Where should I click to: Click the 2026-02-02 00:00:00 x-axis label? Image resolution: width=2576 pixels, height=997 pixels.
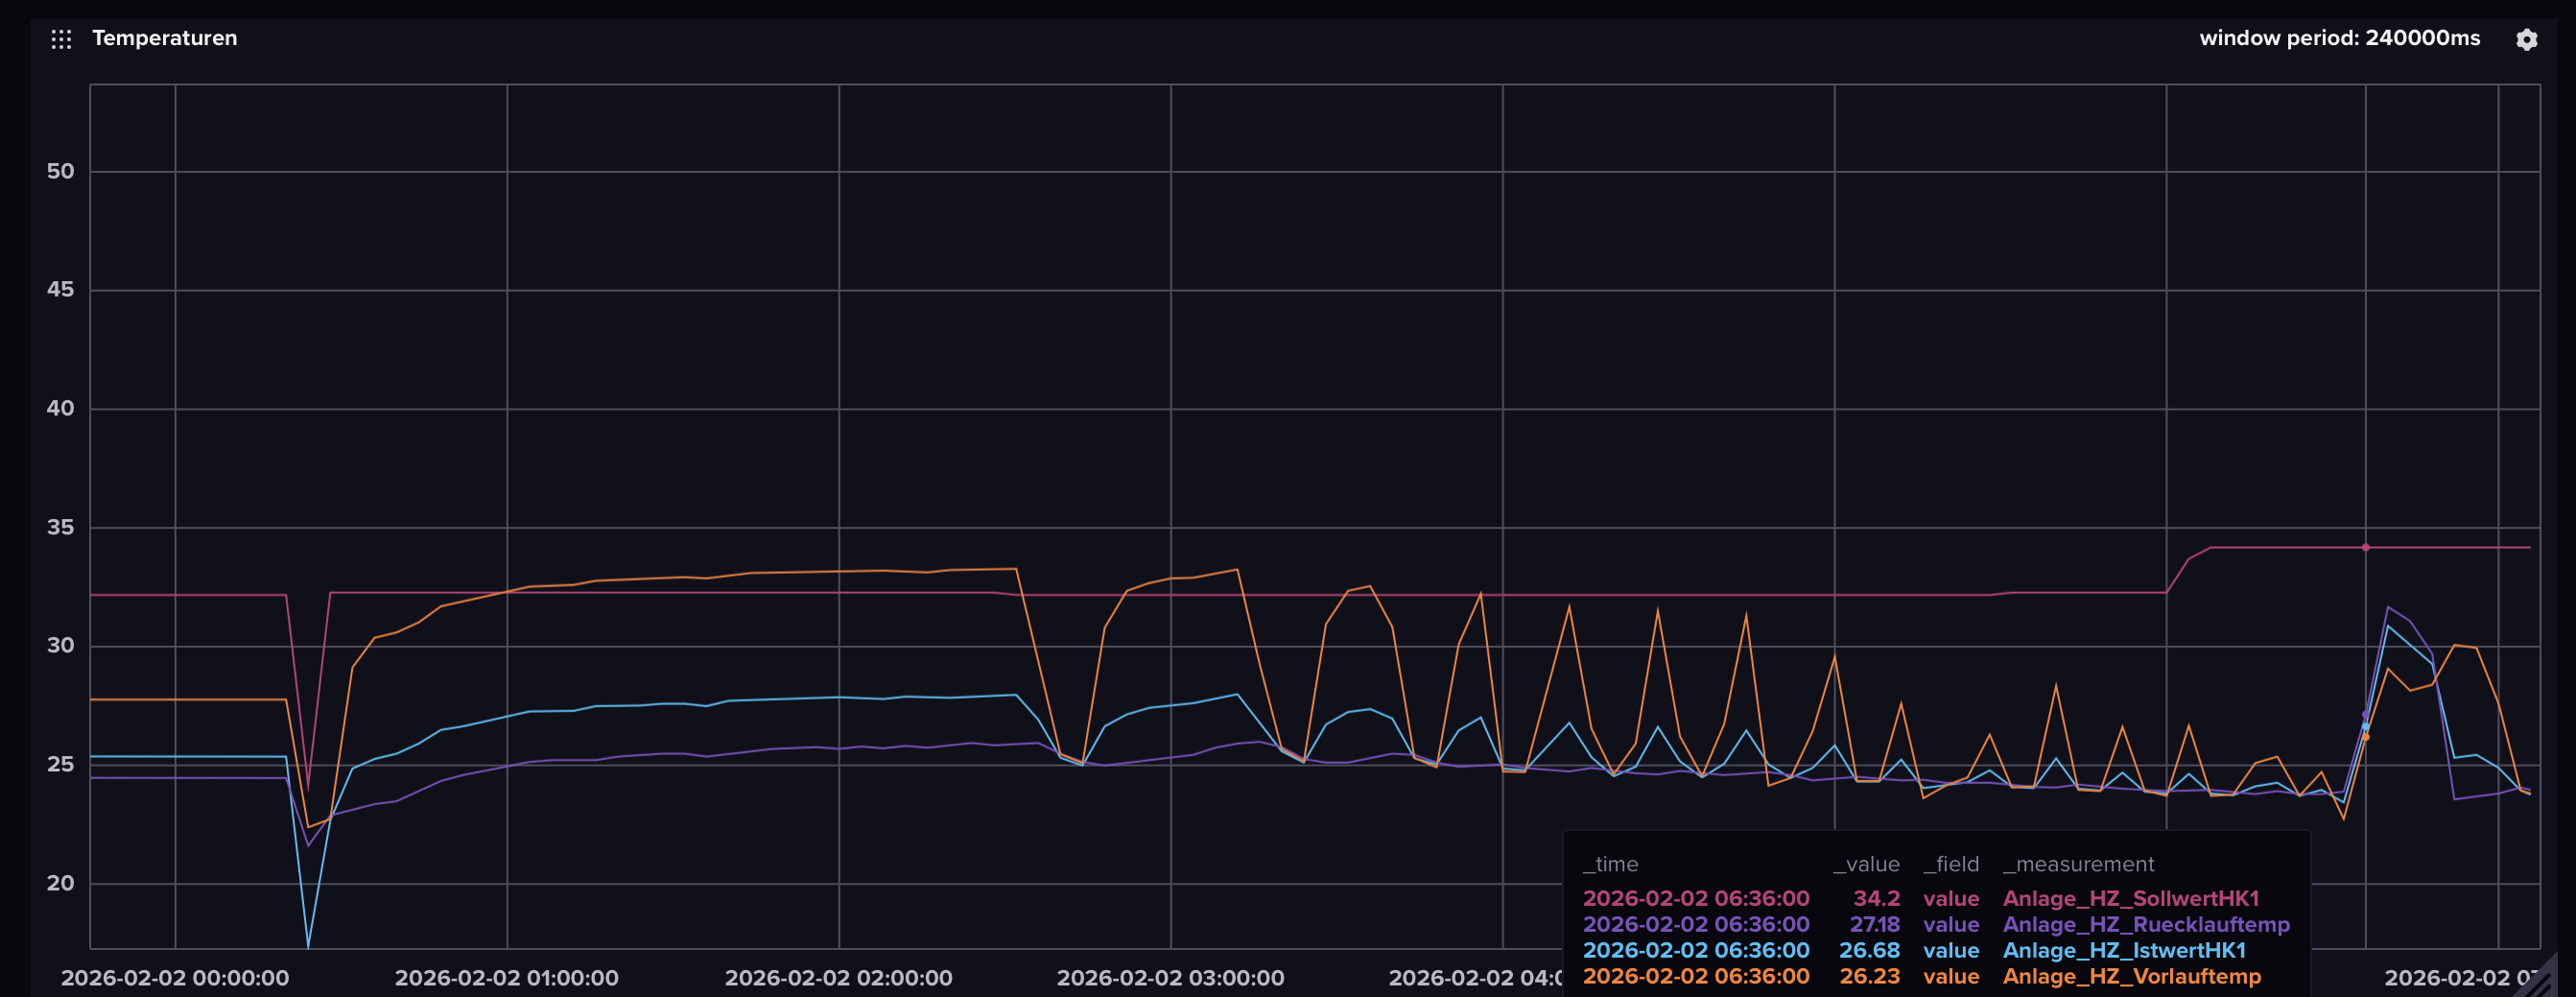coord(175,978)
